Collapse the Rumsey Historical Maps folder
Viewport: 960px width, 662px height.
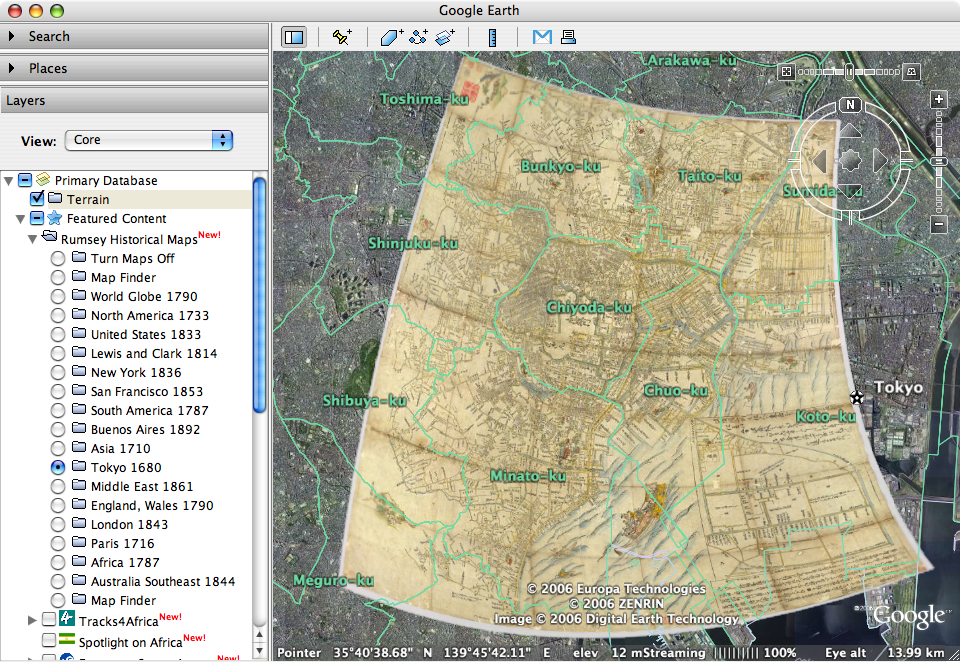tap(32, 239)
